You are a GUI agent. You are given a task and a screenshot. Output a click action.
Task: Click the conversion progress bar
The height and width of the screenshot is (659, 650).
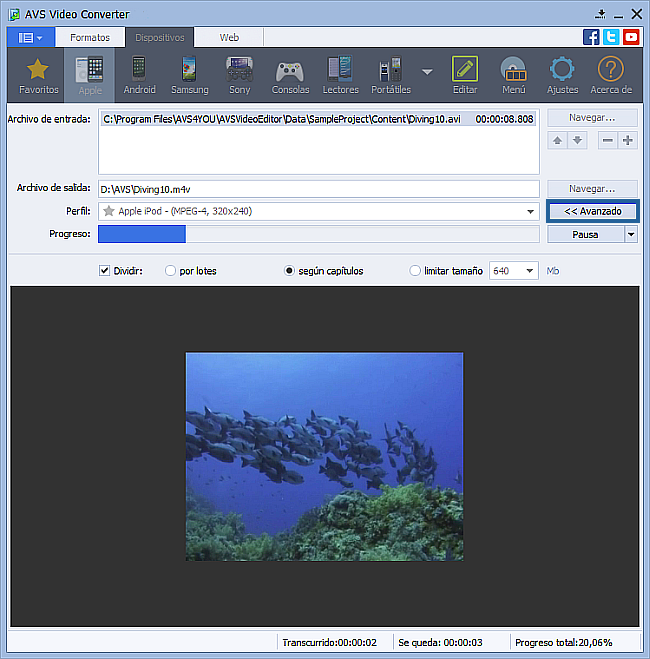[318, 234]
